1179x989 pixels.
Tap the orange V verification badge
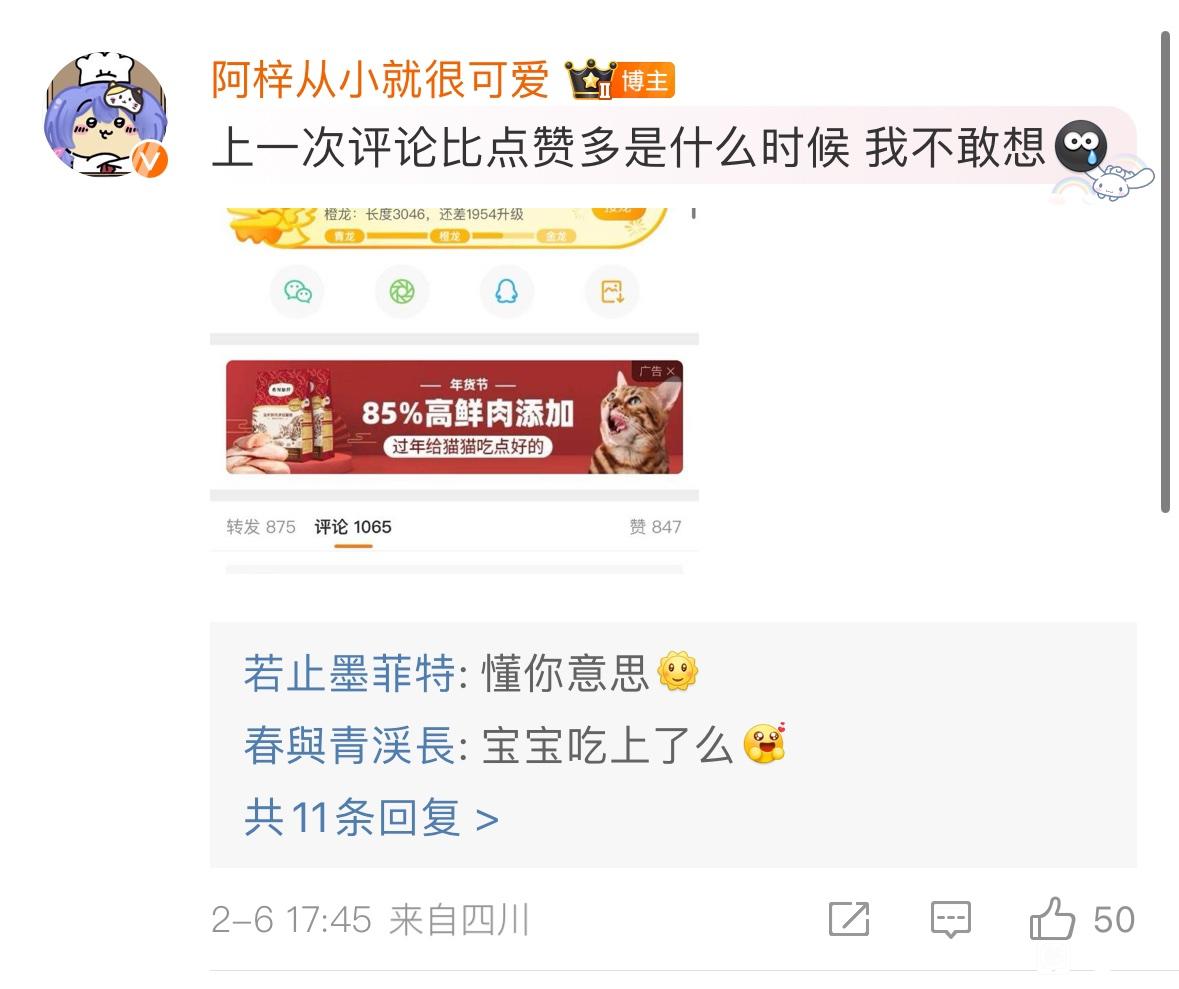(150, 159)
